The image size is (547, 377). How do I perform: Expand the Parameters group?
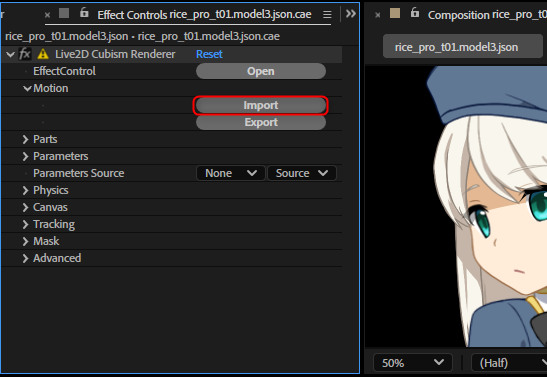(x=25, y=156)
